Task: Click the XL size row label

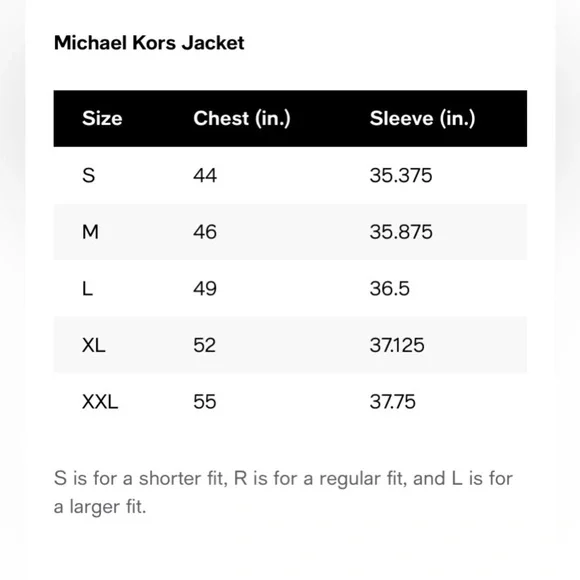Action: tap(94, 345)
